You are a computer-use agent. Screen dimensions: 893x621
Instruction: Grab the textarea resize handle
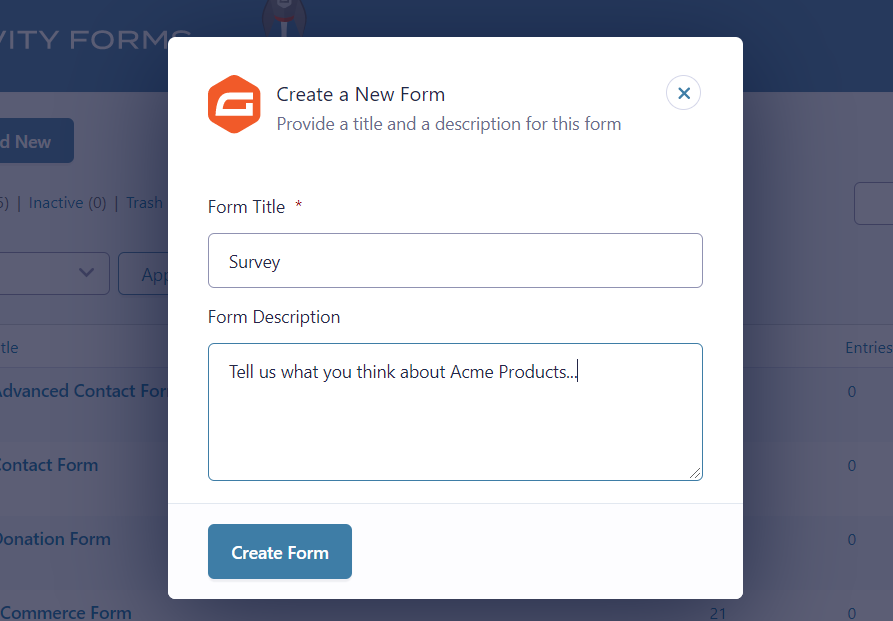click(x=695, y=473)
